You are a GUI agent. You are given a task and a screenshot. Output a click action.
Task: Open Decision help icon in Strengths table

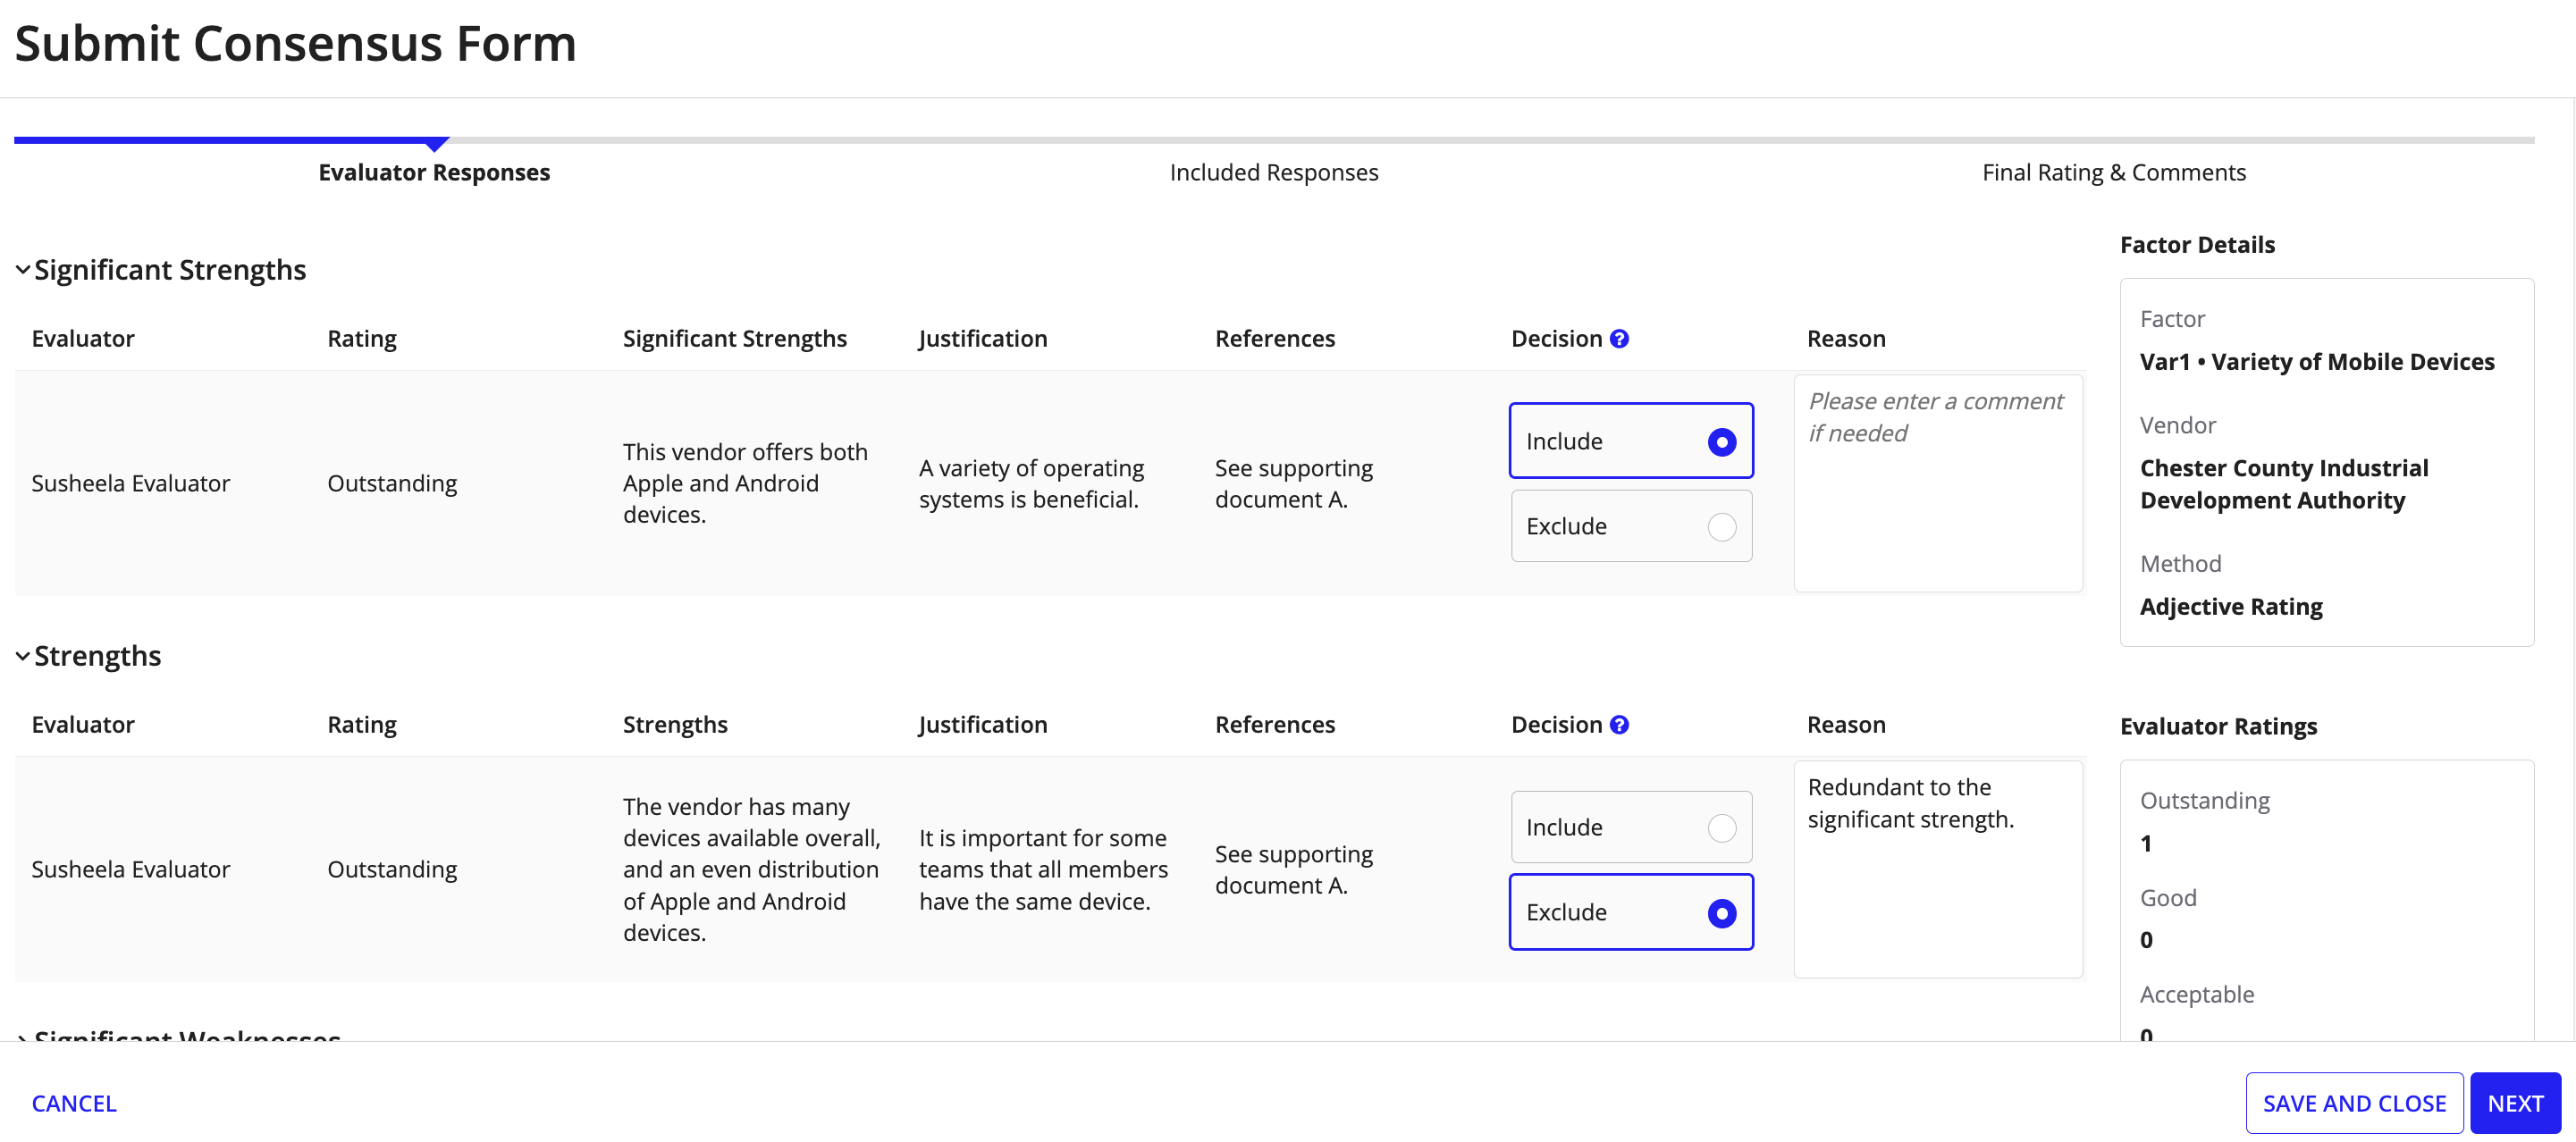tap(1619, 725)
